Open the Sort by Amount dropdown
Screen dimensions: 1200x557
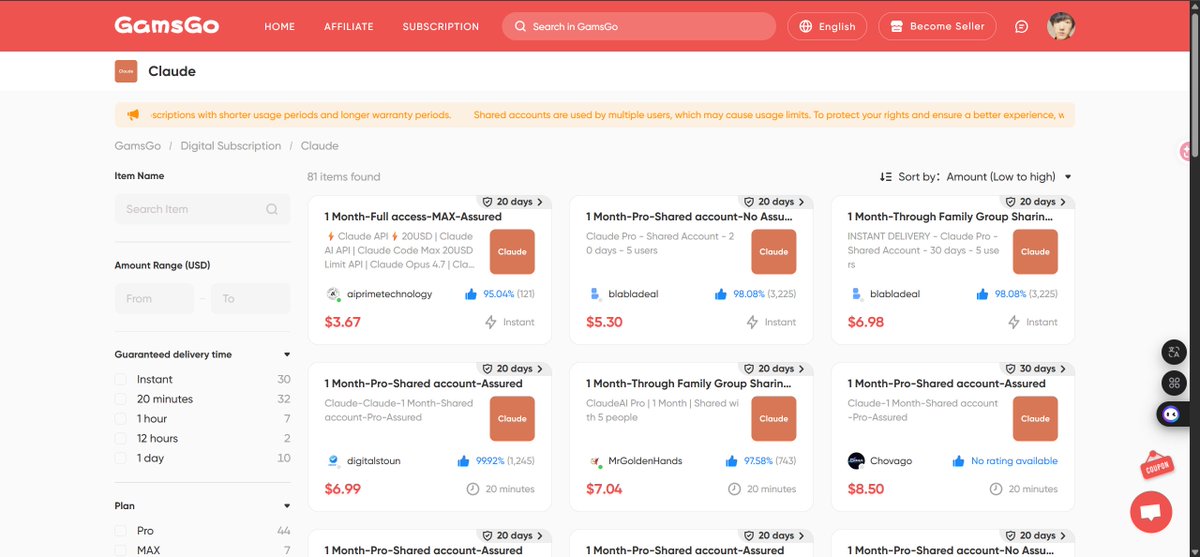(1009, 177)
